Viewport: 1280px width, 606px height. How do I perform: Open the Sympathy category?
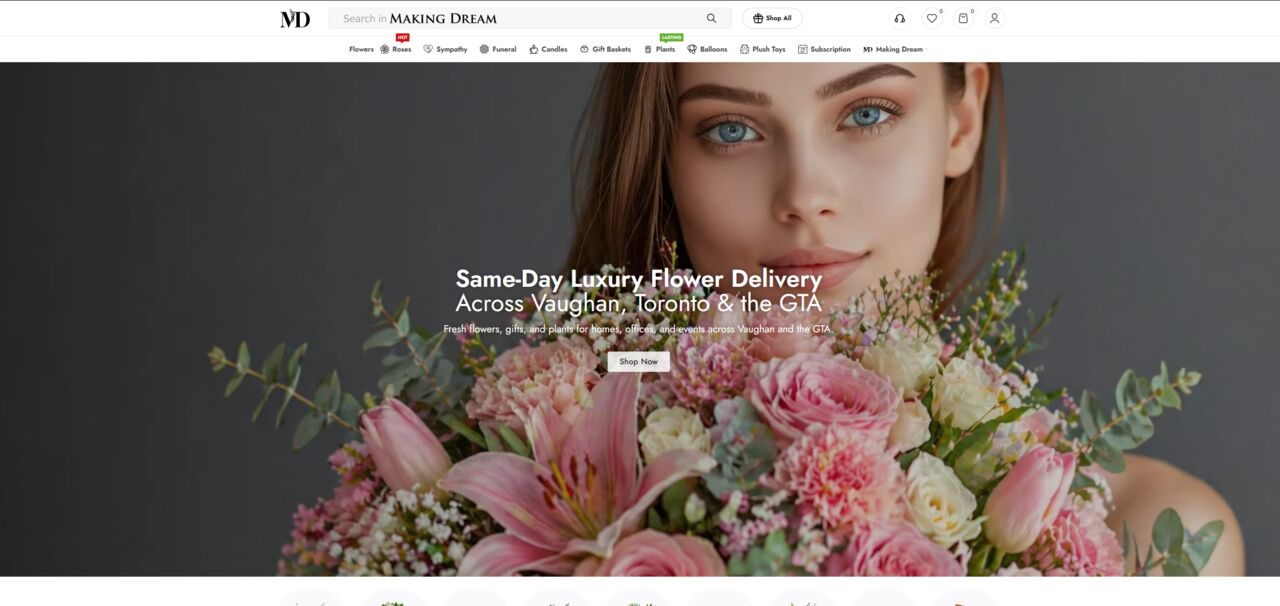pyautogui.click(x=445, y=49)
